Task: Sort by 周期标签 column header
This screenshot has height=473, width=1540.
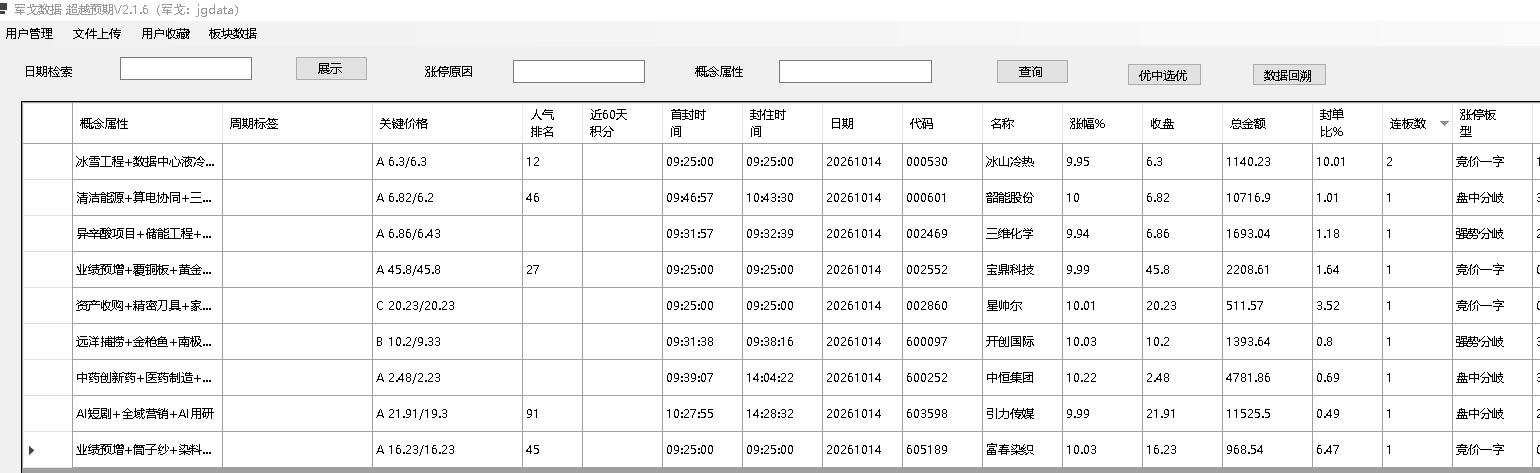Action: coord(297,124)
